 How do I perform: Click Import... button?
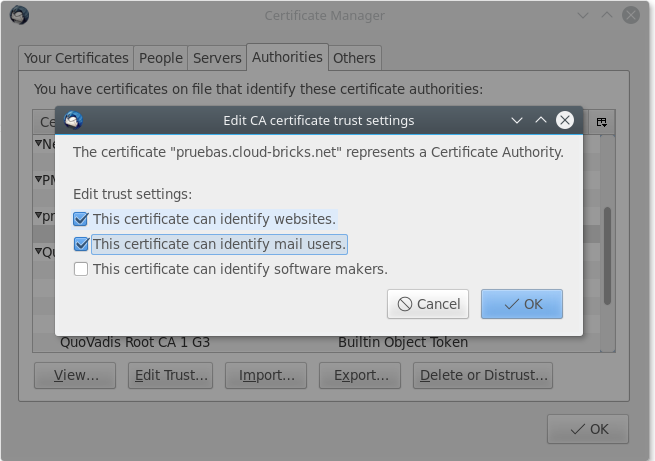pyautogui.click(x=266, y=375)
